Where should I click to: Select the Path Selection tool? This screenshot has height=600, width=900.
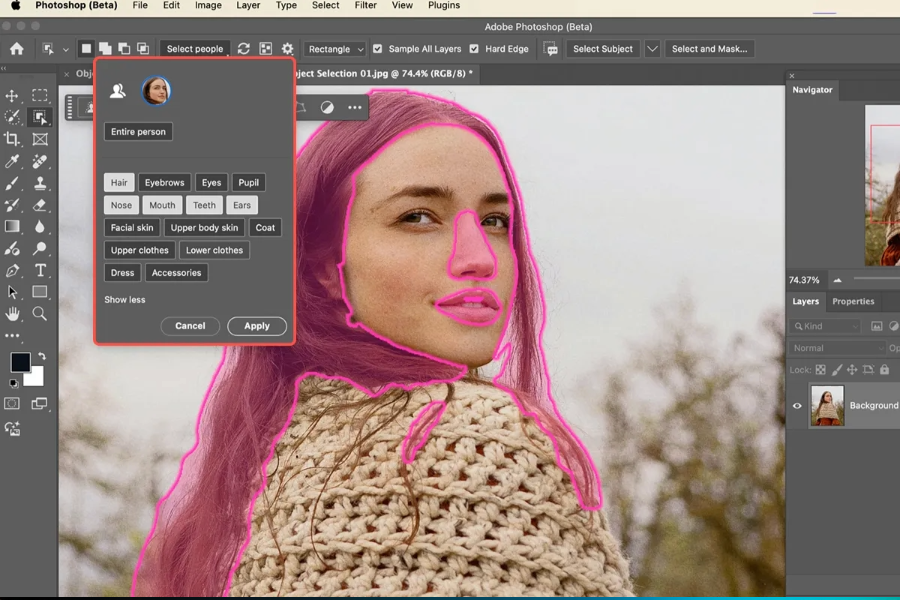pos(12,292)
